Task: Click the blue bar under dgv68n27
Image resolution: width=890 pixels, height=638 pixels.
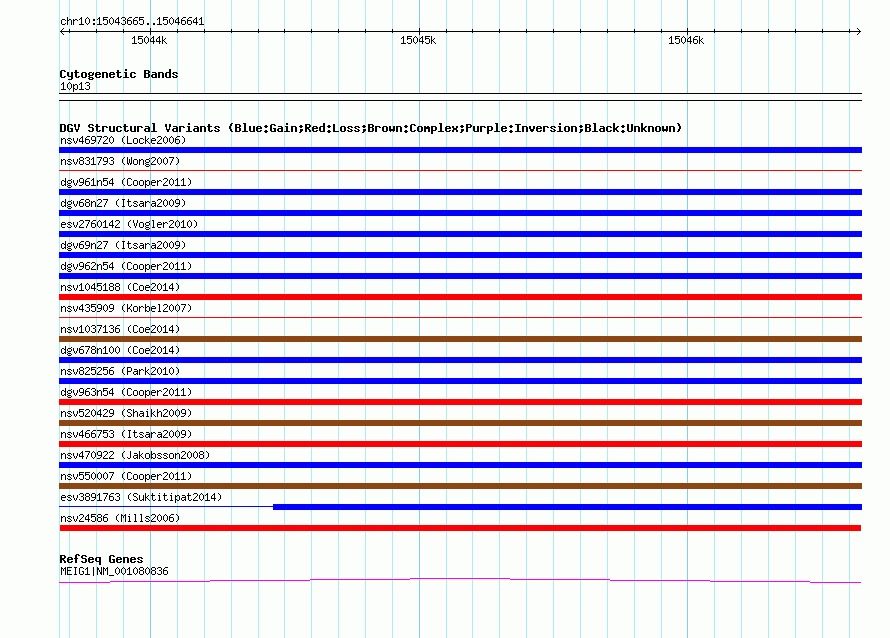Action: [460, 213]
